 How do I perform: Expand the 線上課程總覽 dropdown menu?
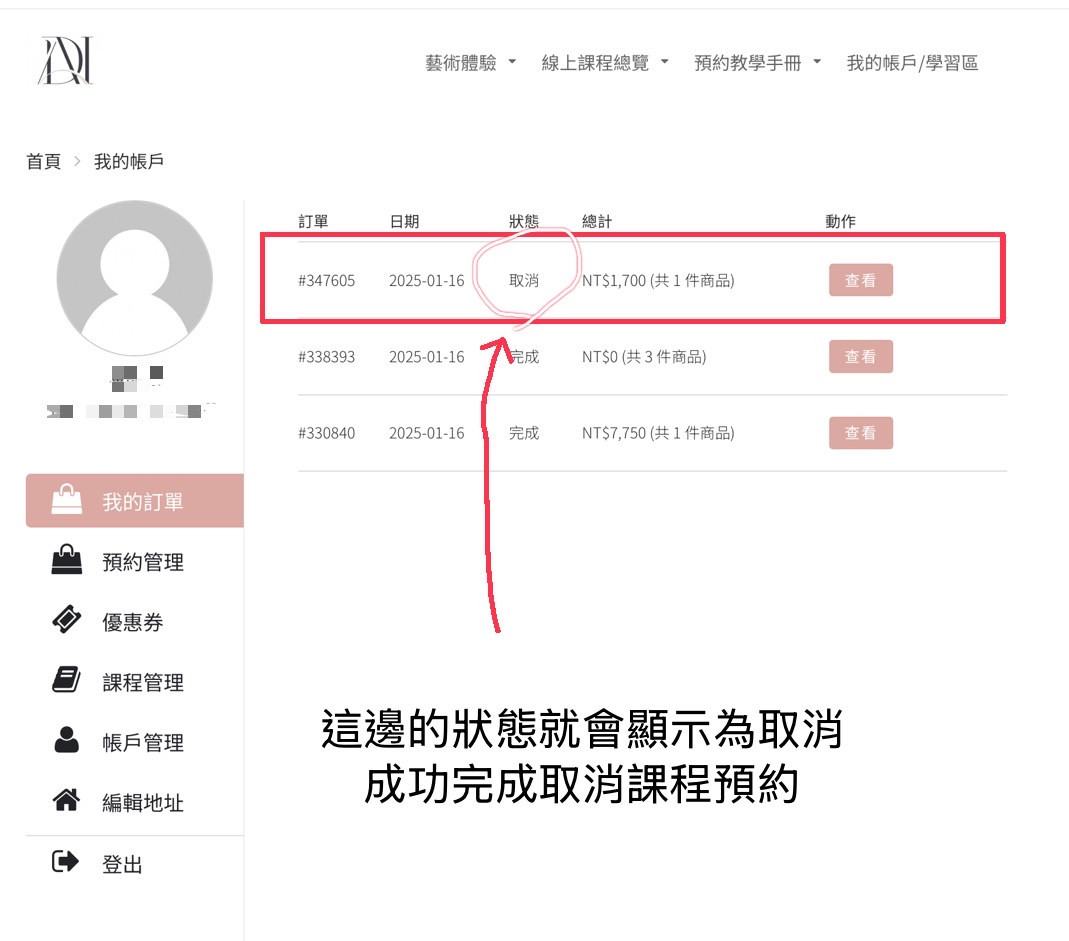tap(604, 63)
